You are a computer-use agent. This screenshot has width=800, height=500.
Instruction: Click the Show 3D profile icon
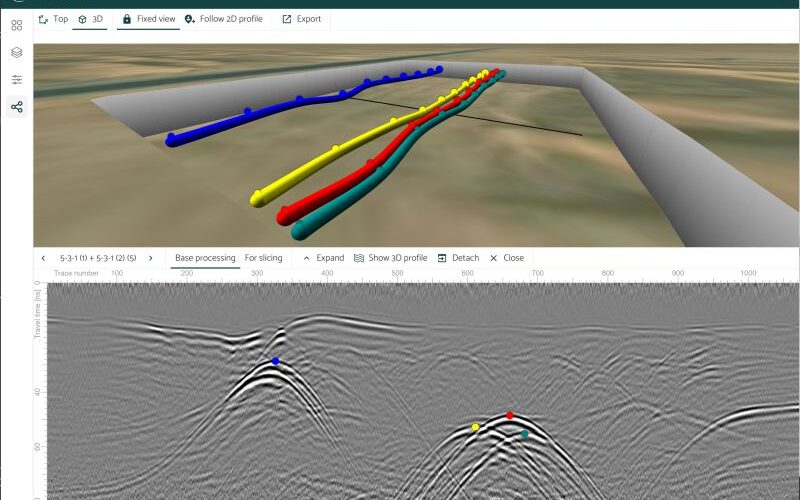click(359, 258)
